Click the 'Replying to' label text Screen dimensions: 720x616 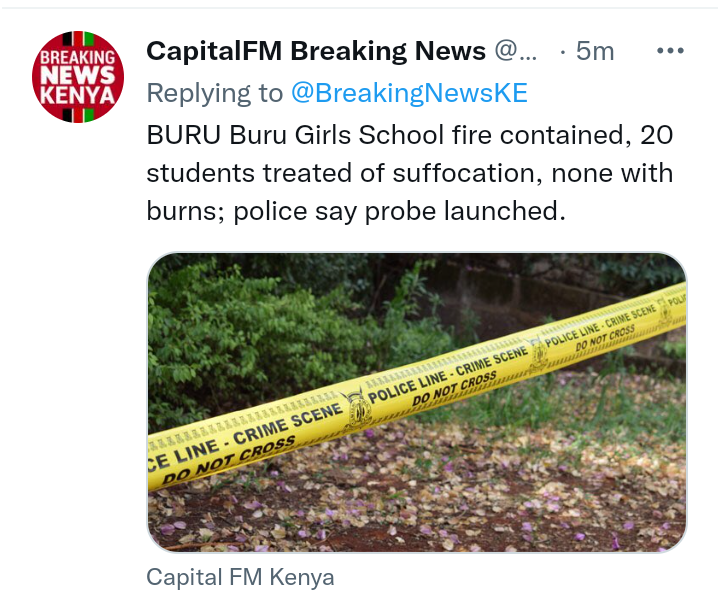coord(214,93)
